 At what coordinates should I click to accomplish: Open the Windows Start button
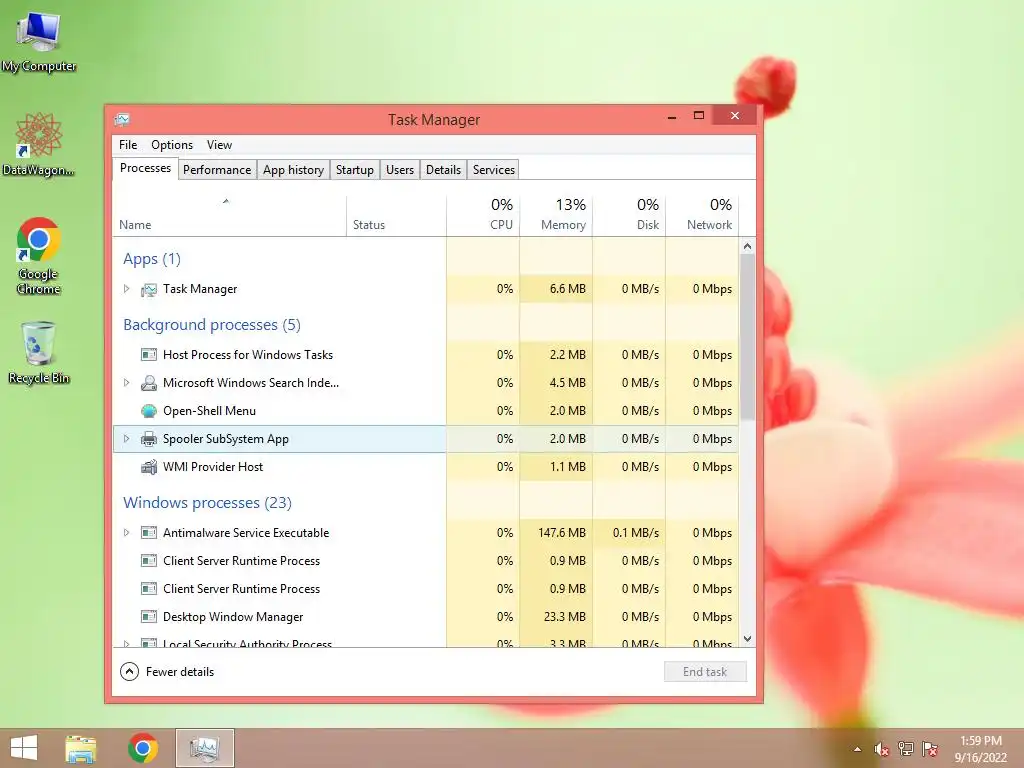pos(24,748)
